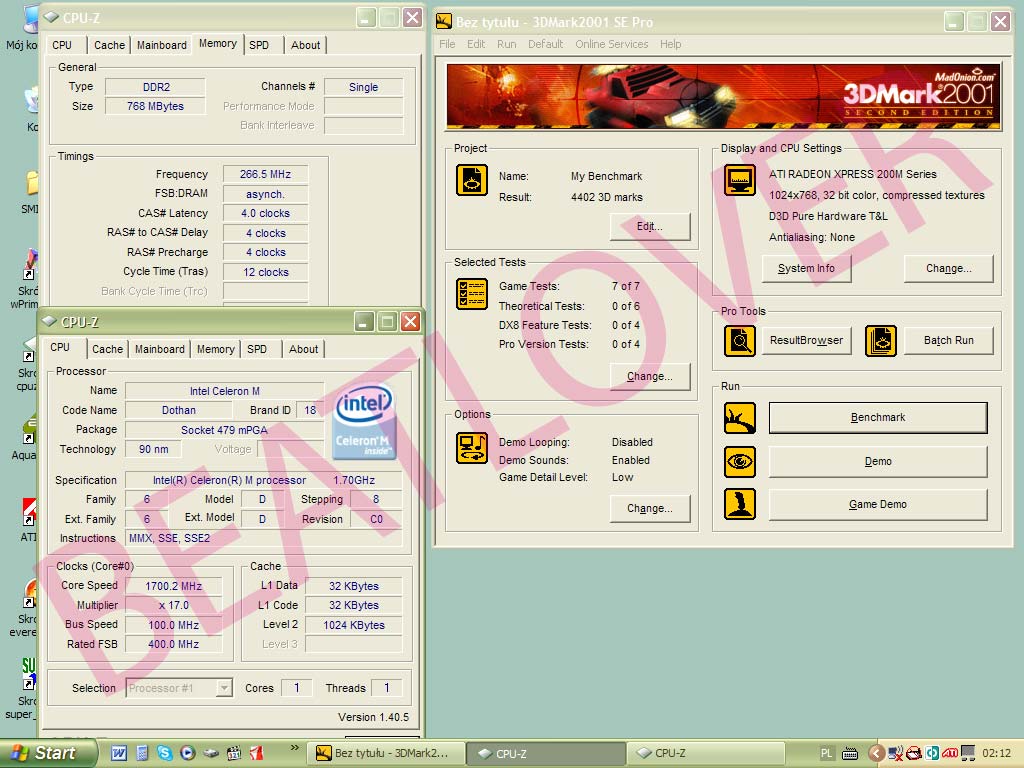
Task: Start the Demo
Action: (x=878, y=462)
